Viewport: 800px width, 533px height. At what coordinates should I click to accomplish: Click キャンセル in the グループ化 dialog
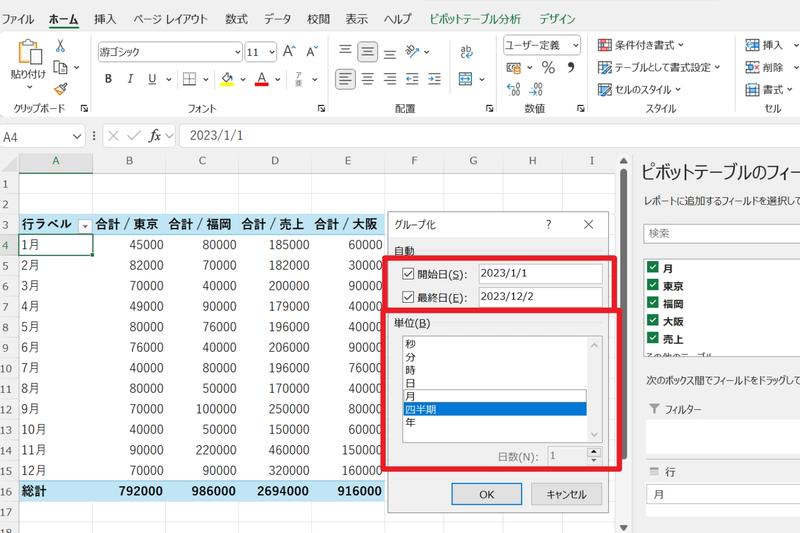(566, 494)
